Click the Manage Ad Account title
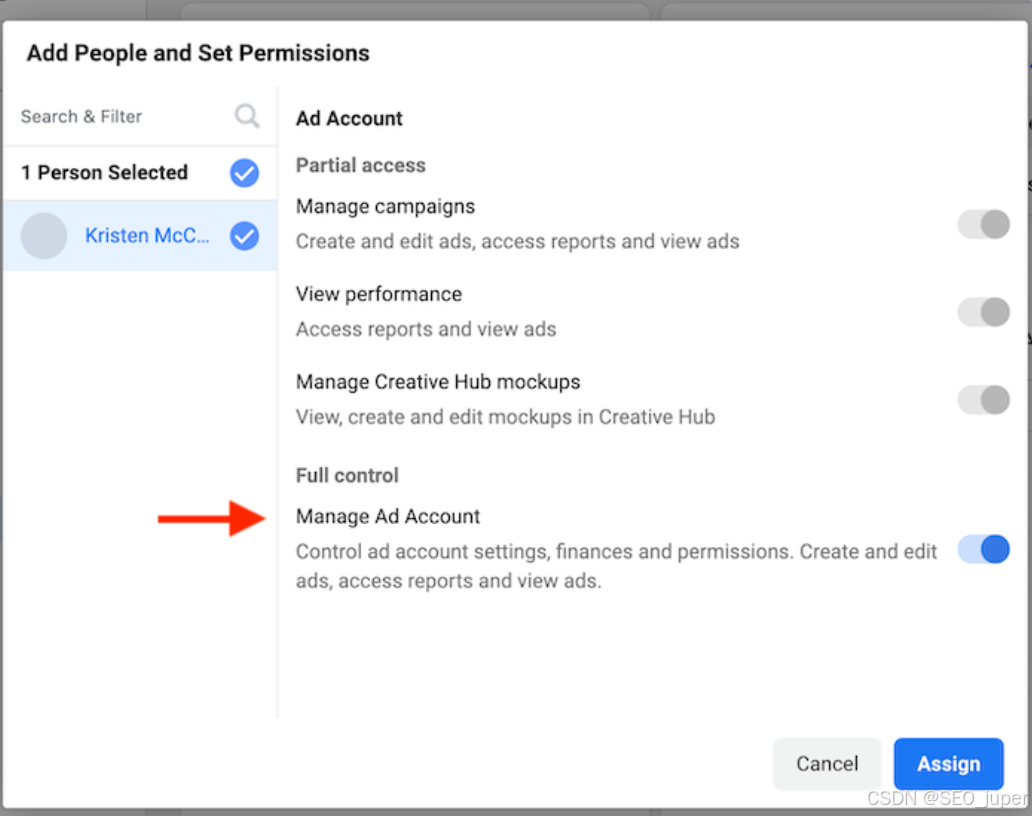This screenshot has height=816, width=1032. 388,517
